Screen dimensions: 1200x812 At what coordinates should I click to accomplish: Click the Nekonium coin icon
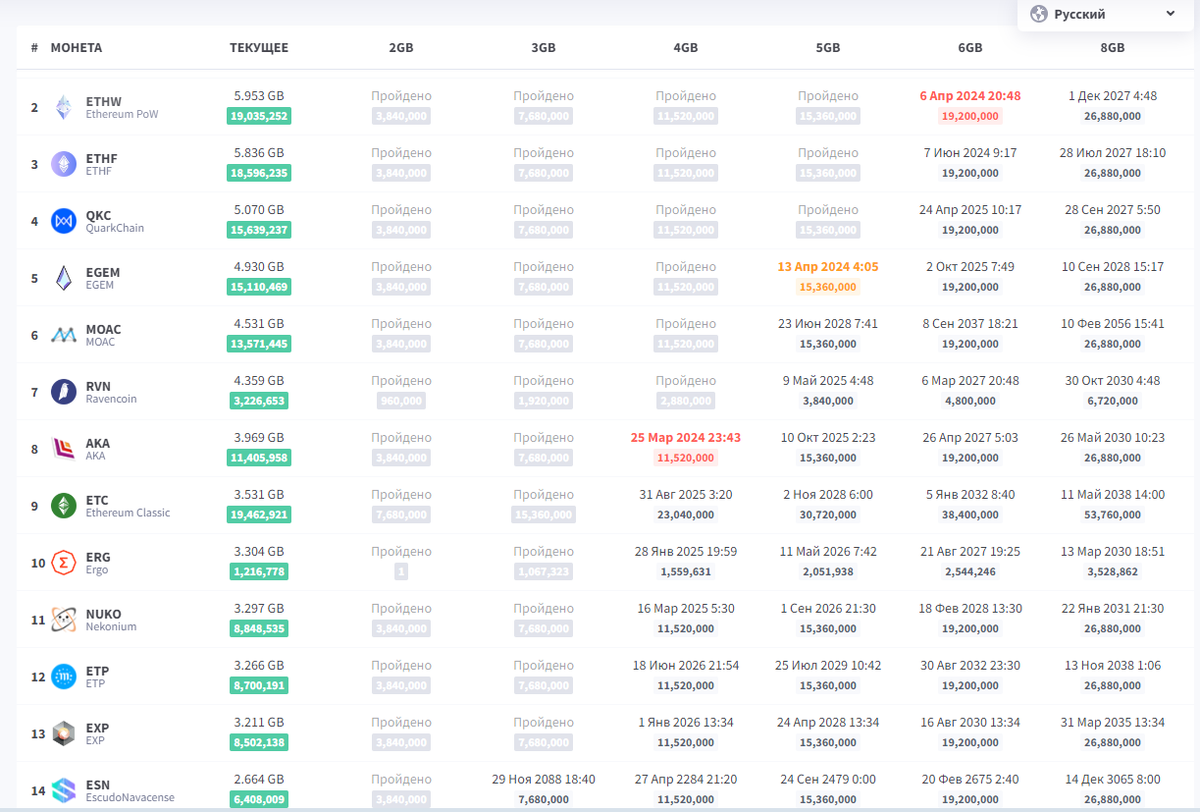click(x=64, y=620)
